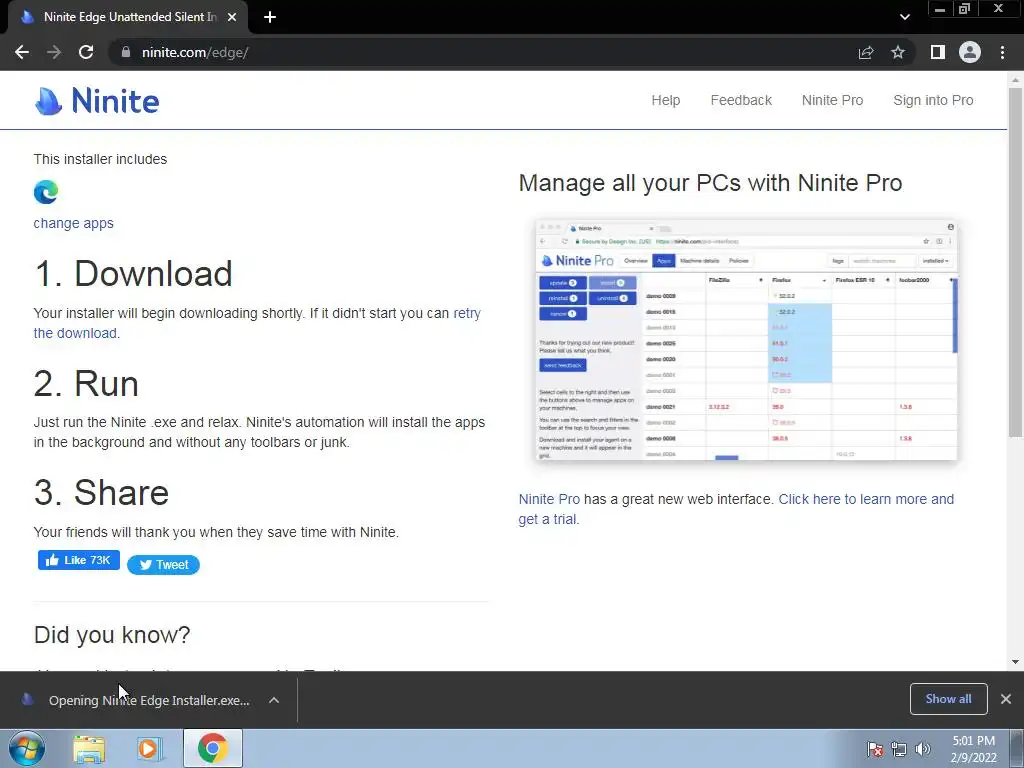Click Sign into Pro
The width and height of the screenshot is (1024, 768).
pyautogui.click(x=933, y=100)
